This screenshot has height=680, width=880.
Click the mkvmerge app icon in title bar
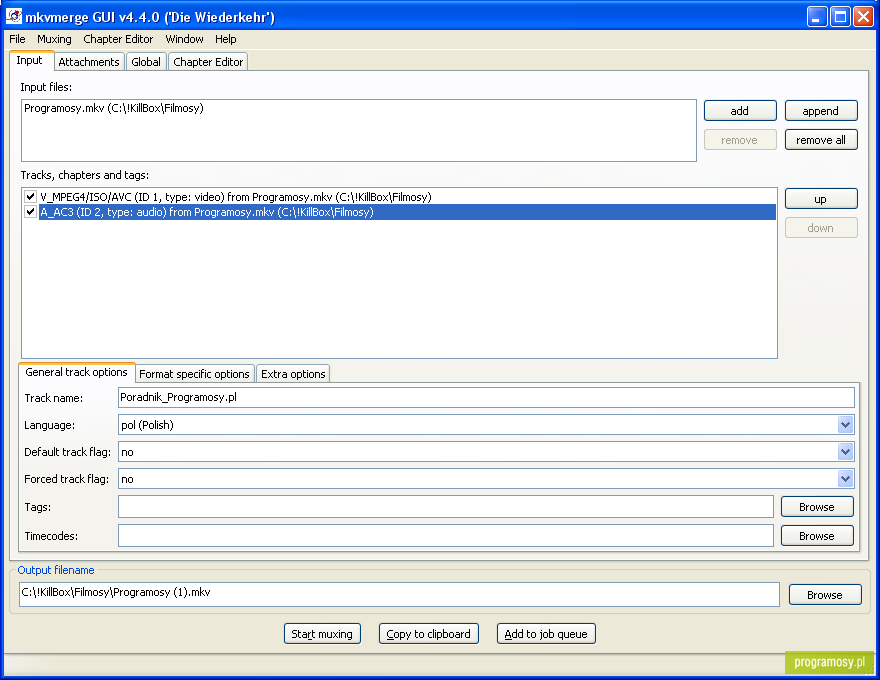14,16
